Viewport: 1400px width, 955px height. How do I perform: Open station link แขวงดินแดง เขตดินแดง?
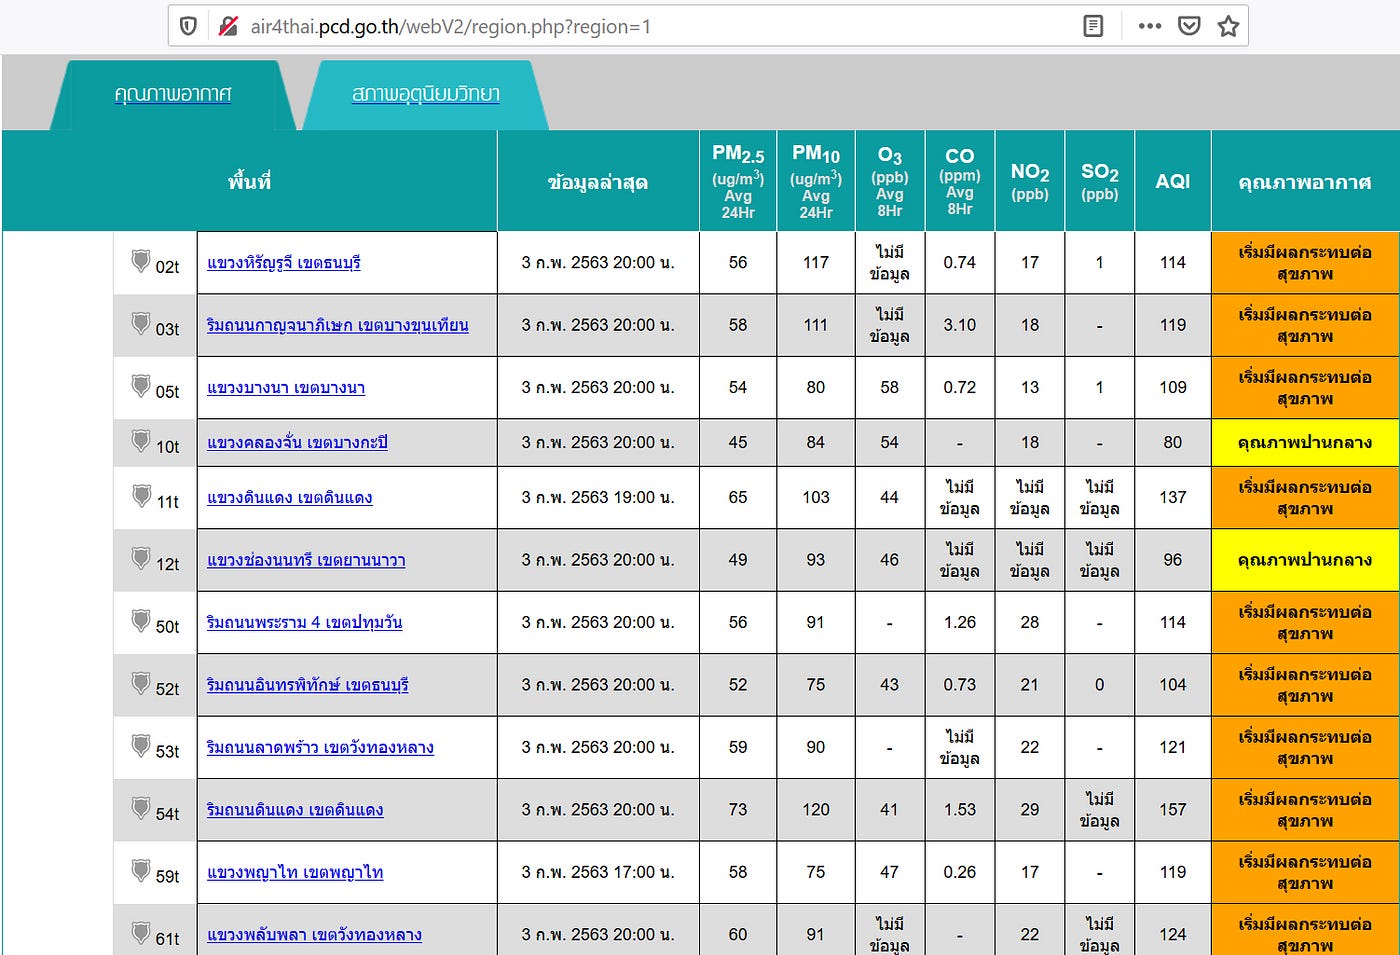tap(290, 498)
